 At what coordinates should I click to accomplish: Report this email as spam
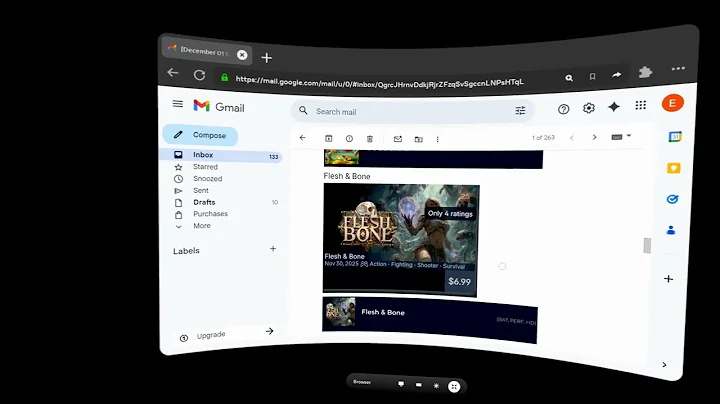pos(349,139)
